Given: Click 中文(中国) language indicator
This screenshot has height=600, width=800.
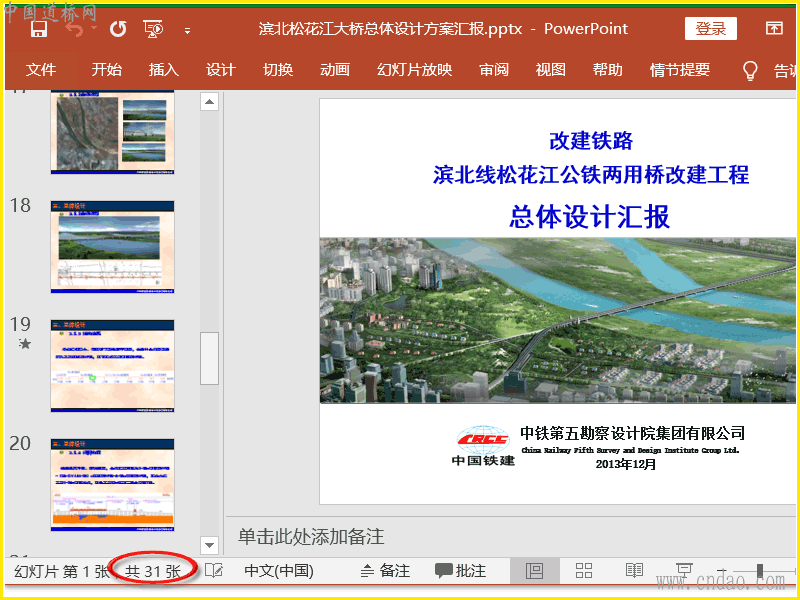Looking at the screenshot, I should click(279, 571).
